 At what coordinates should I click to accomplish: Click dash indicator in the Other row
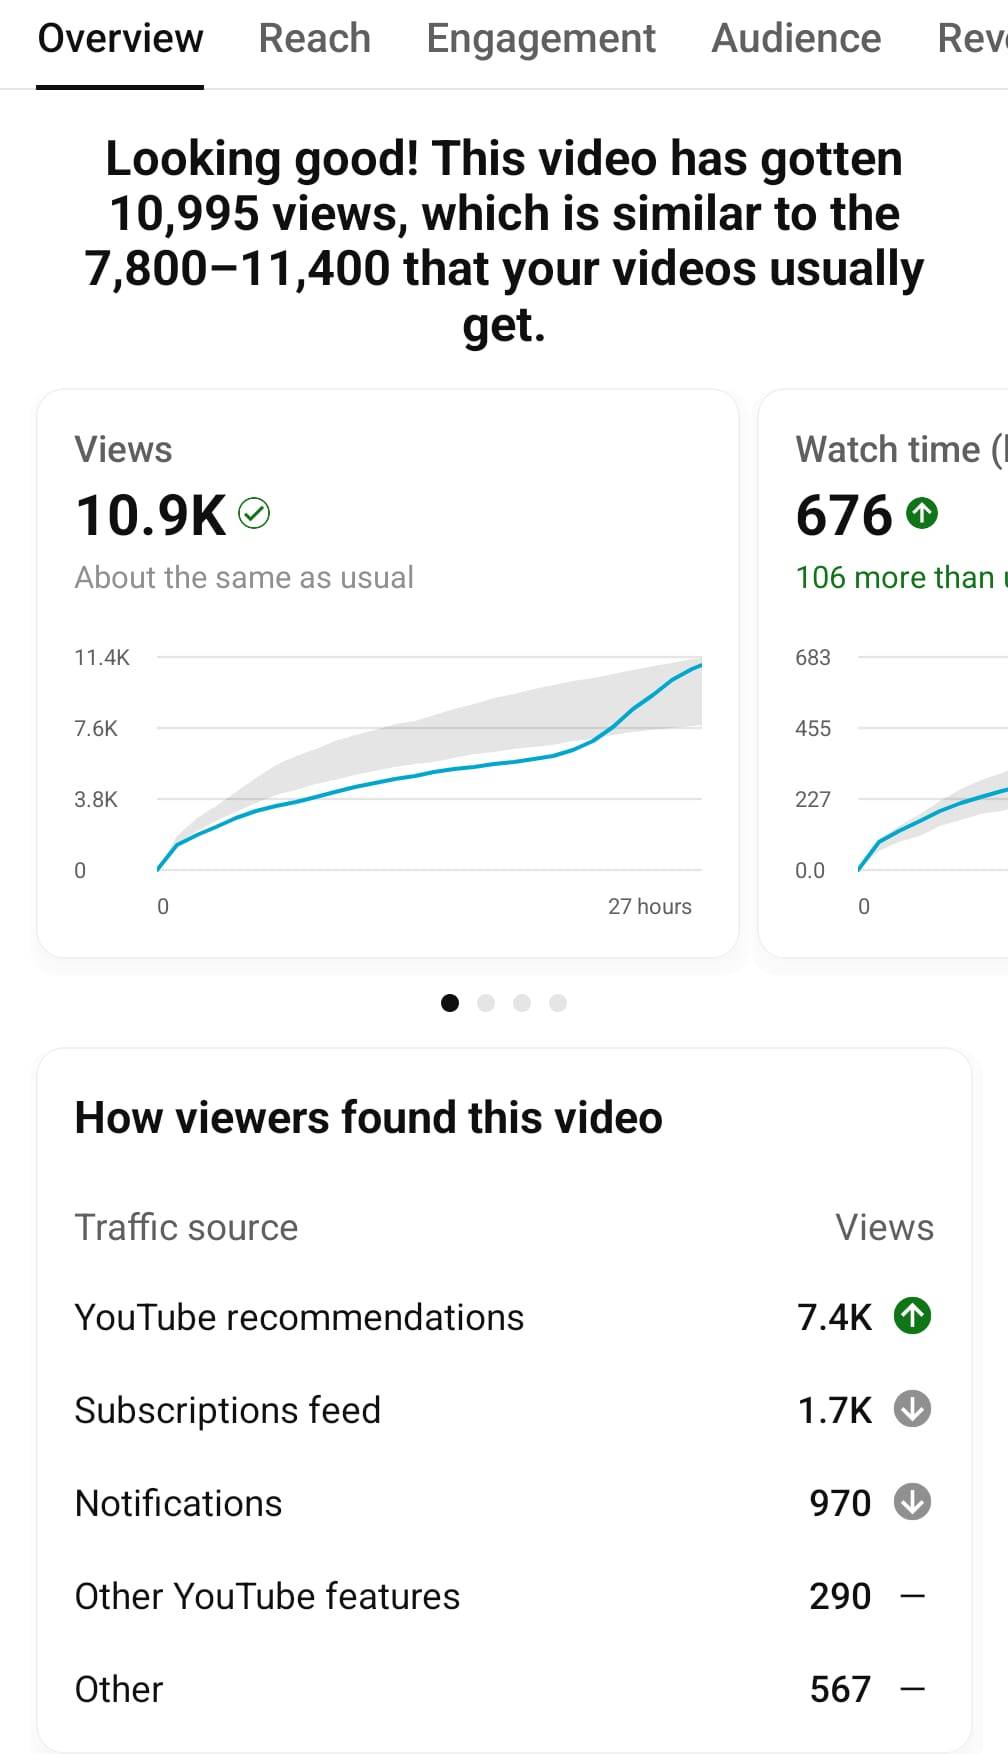click(x=912, y=1689)
